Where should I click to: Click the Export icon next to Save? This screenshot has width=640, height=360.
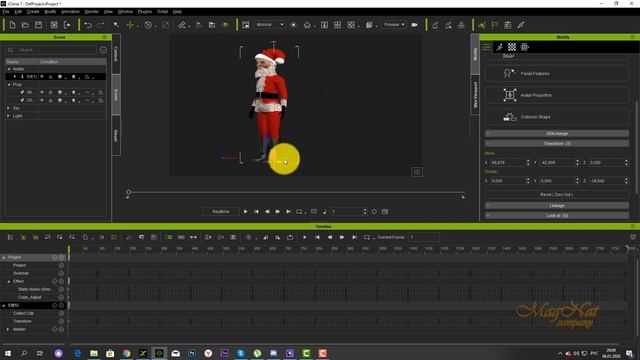[67, 25]
